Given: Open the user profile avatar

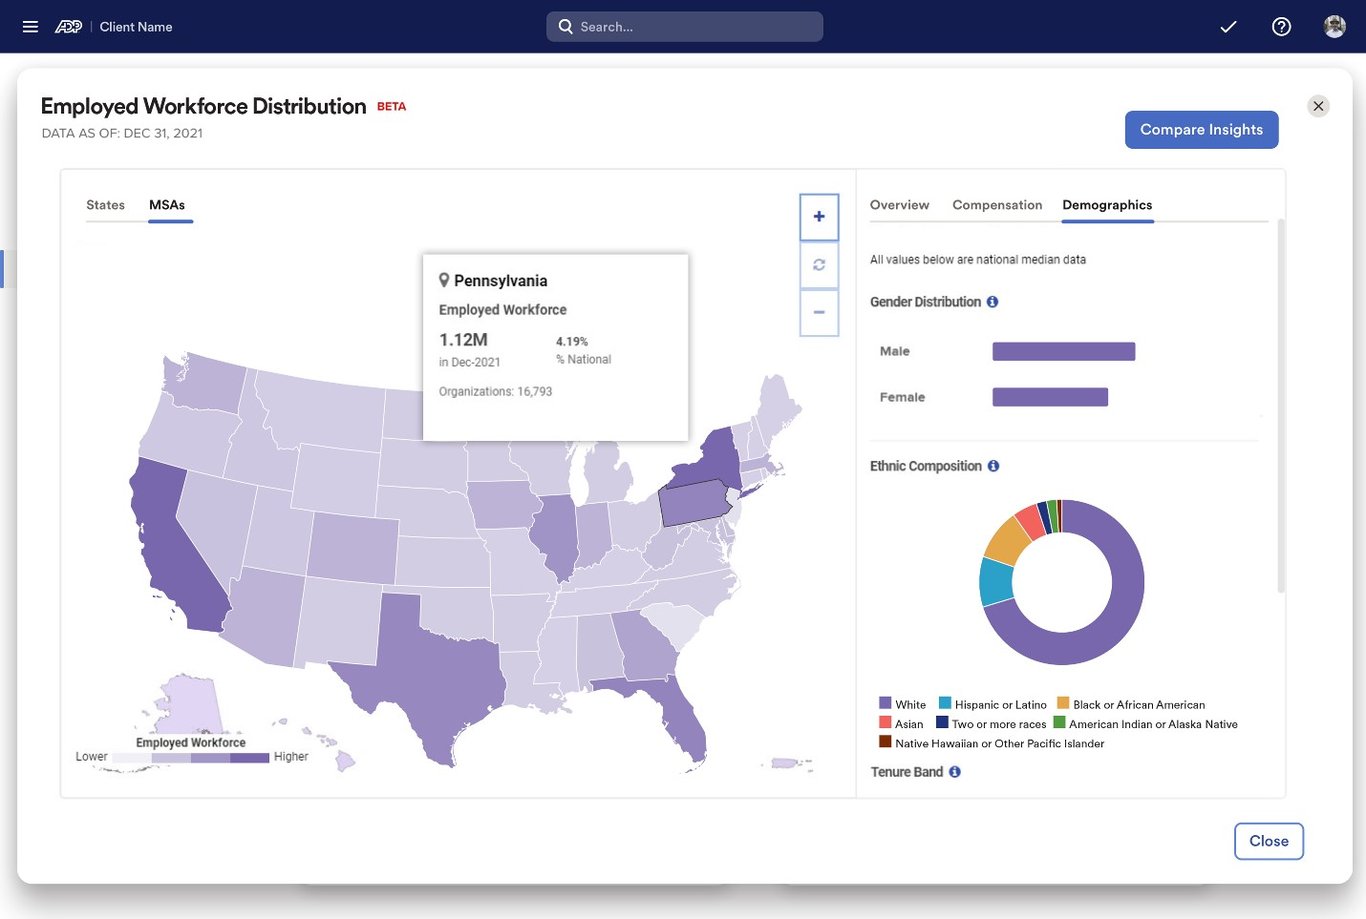Looking at the screenshot, I should pos(1334,26).
